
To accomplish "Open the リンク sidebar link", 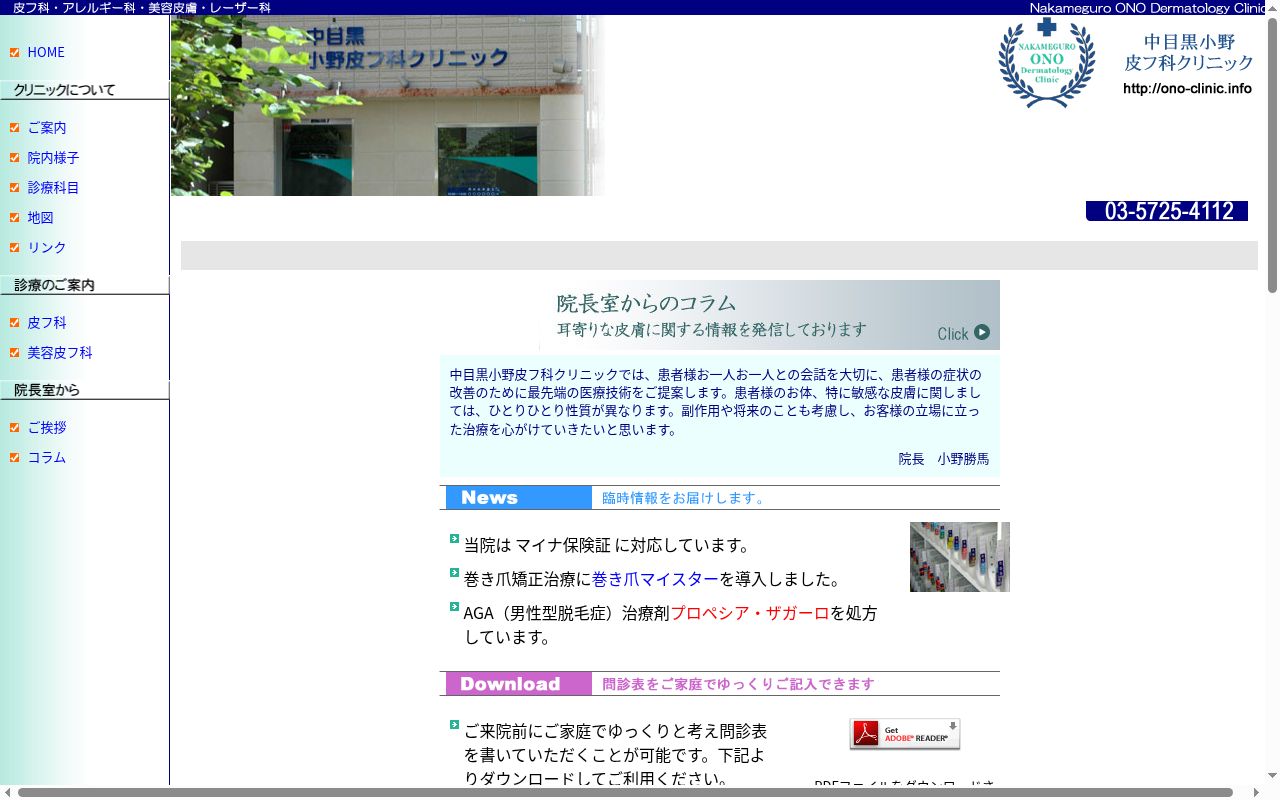I will [47, 248].
